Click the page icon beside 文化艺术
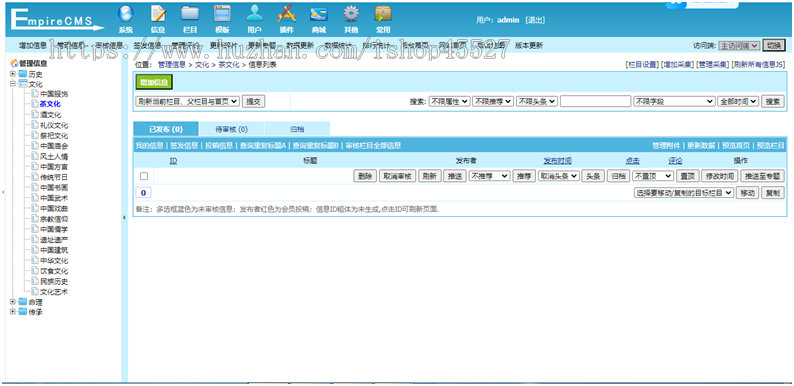The image size is (794, 386). coord(34,292)
